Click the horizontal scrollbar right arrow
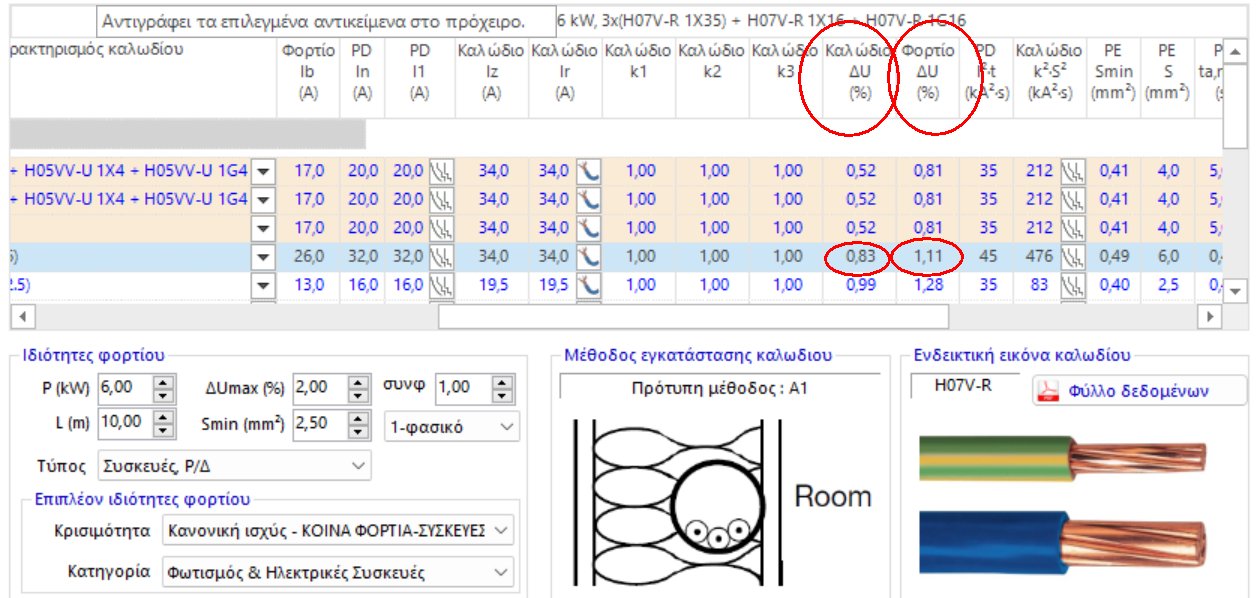The width and height of the screenshot is (1256, 598). click(1211, 316)
